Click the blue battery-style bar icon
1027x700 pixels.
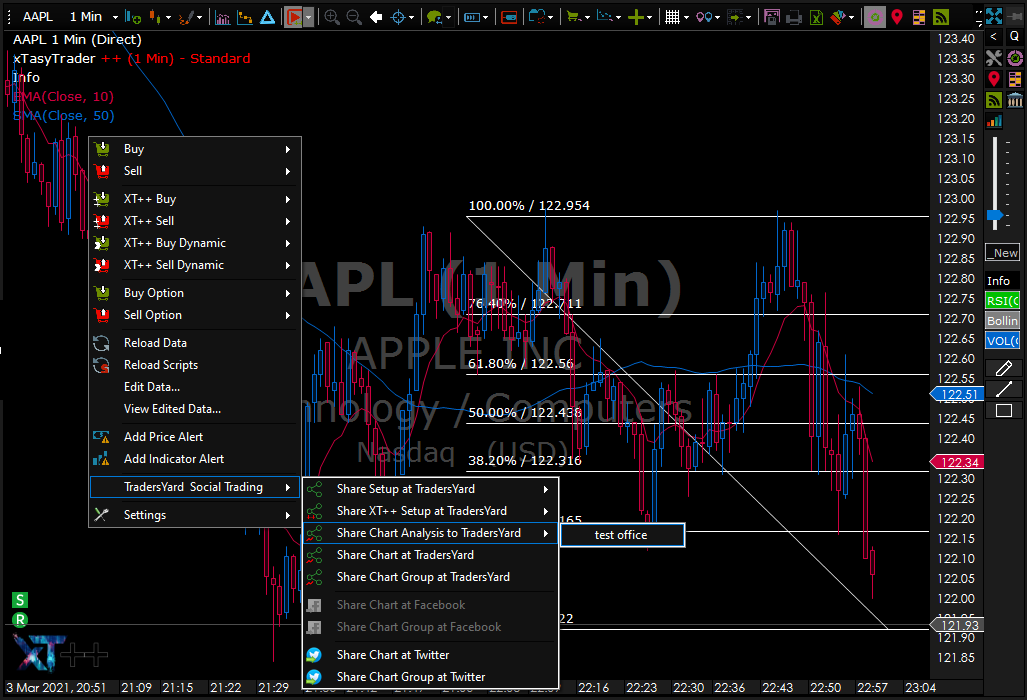[x=472, y=17]
